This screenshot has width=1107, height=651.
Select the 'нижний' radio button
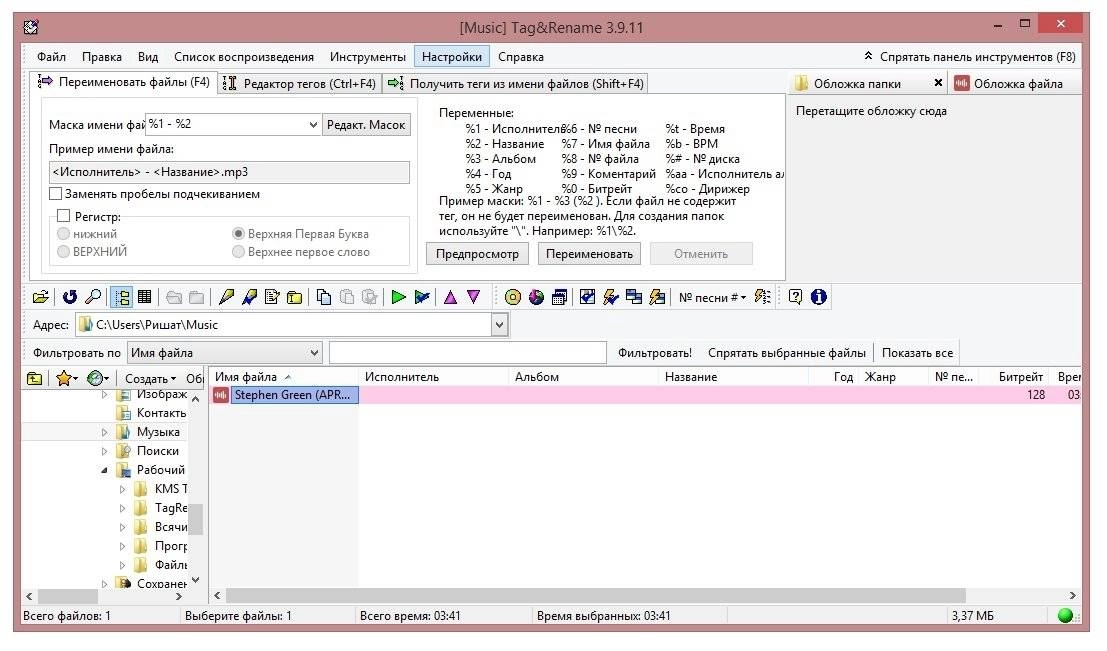coord(64,234)
